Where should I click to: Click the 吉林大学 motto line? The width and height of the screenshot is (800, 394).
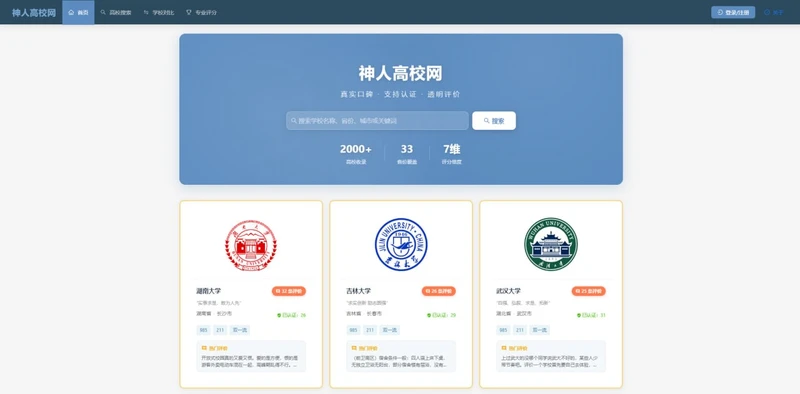click(x=367, y=303)
